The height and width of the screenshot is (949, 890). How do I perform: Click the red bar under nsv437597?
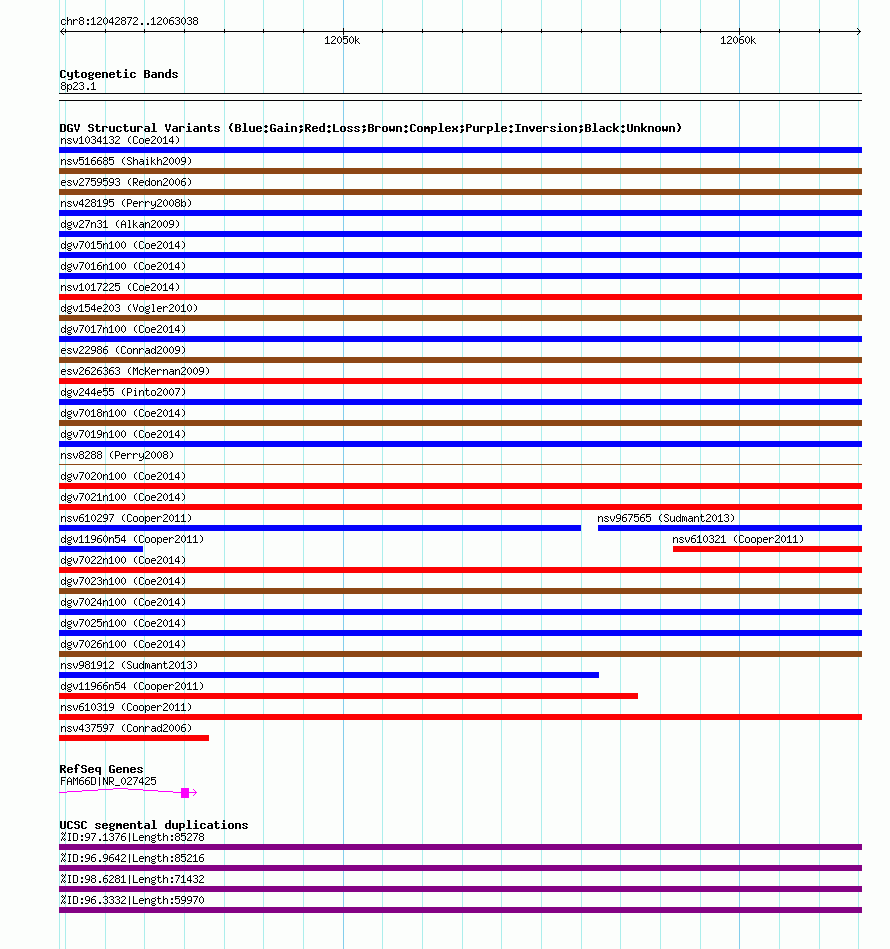[x=134, y=738]
